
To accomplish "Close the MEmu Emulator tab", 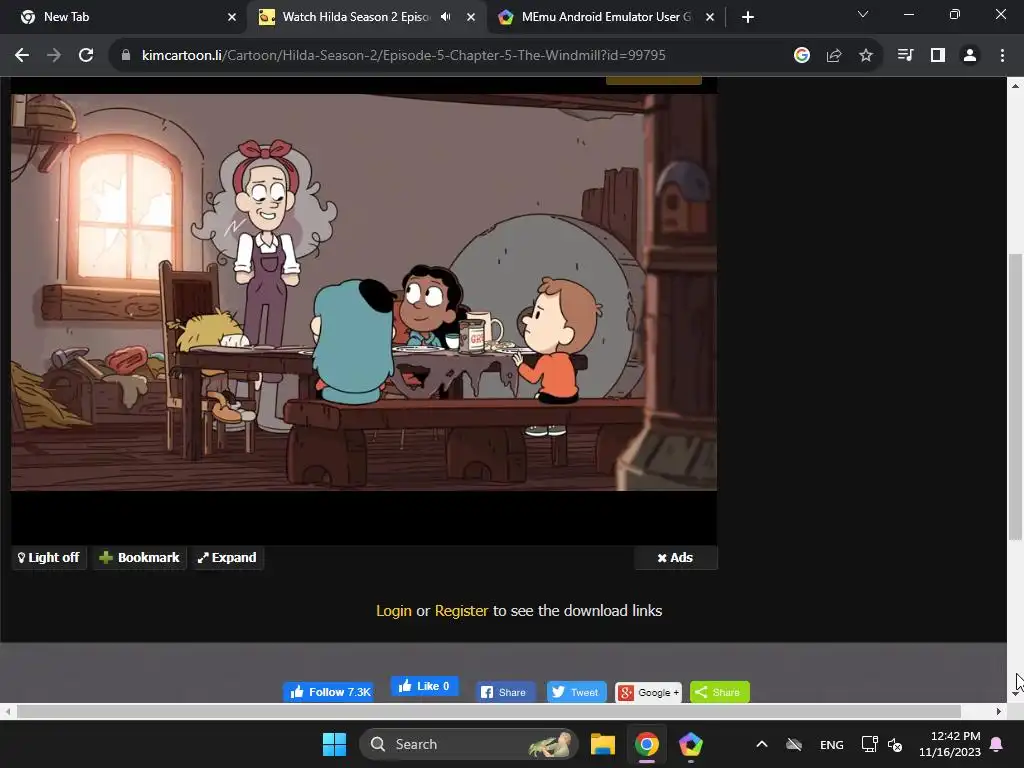I will [x=710, y=17].
